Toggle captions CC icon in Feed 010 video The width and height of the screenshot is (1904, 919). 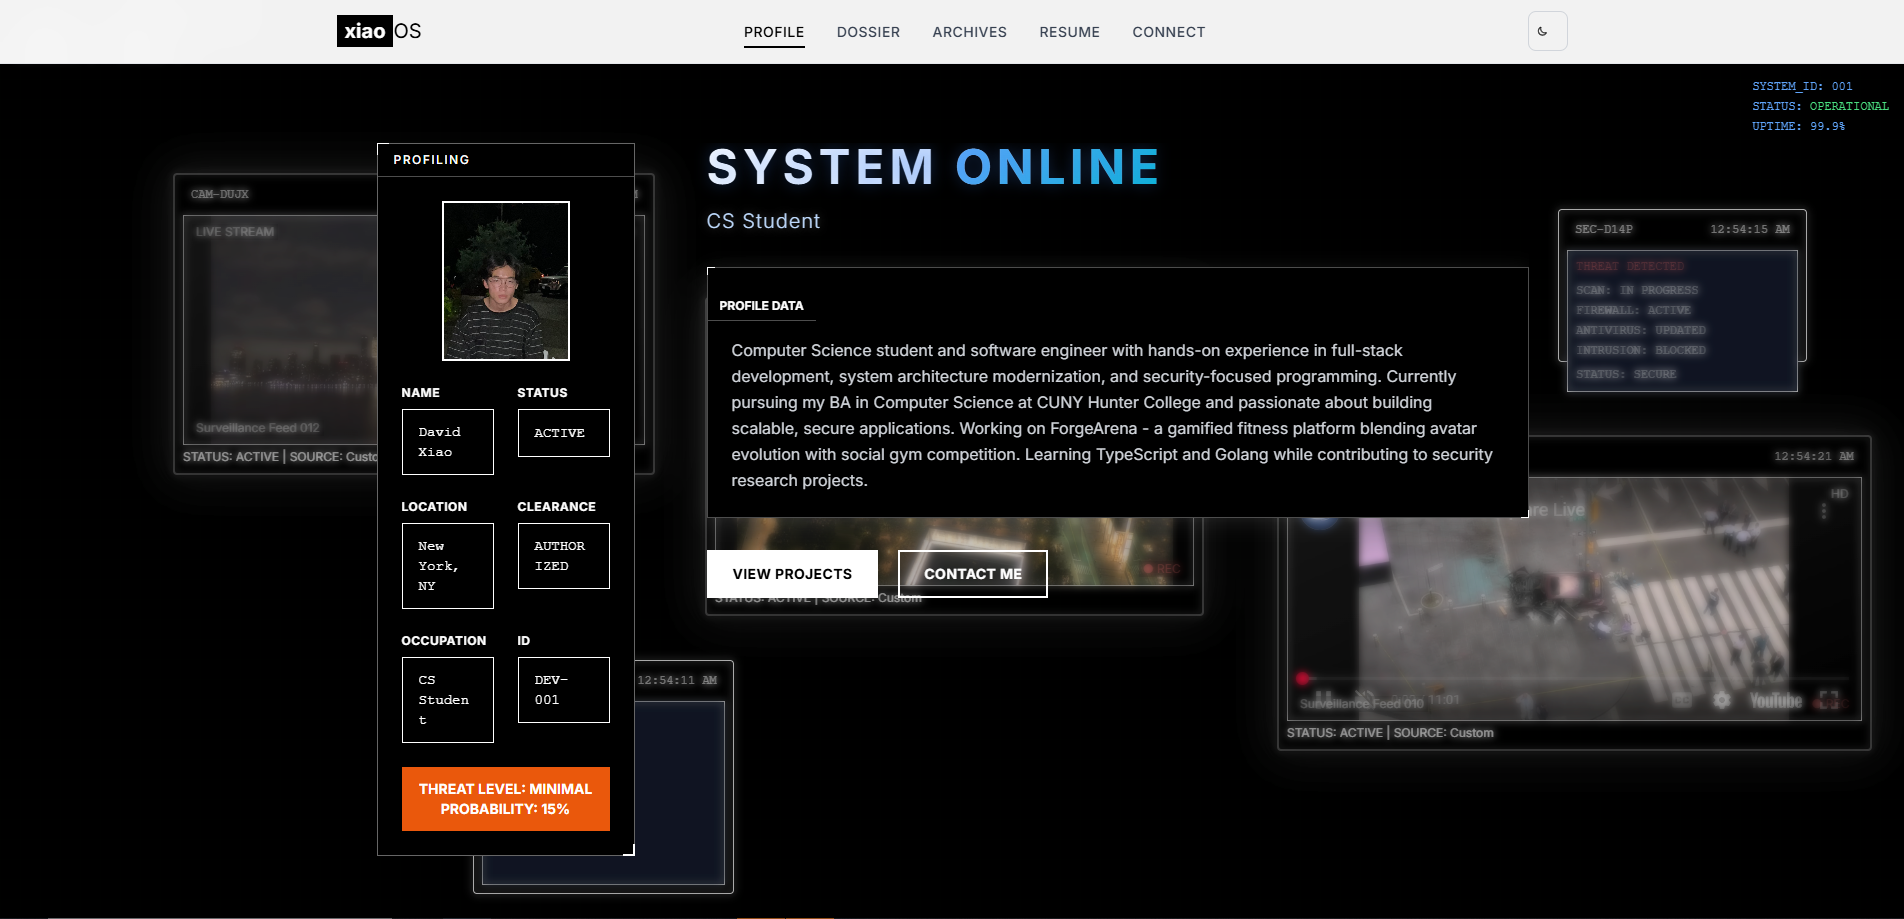coord(1682,700)
